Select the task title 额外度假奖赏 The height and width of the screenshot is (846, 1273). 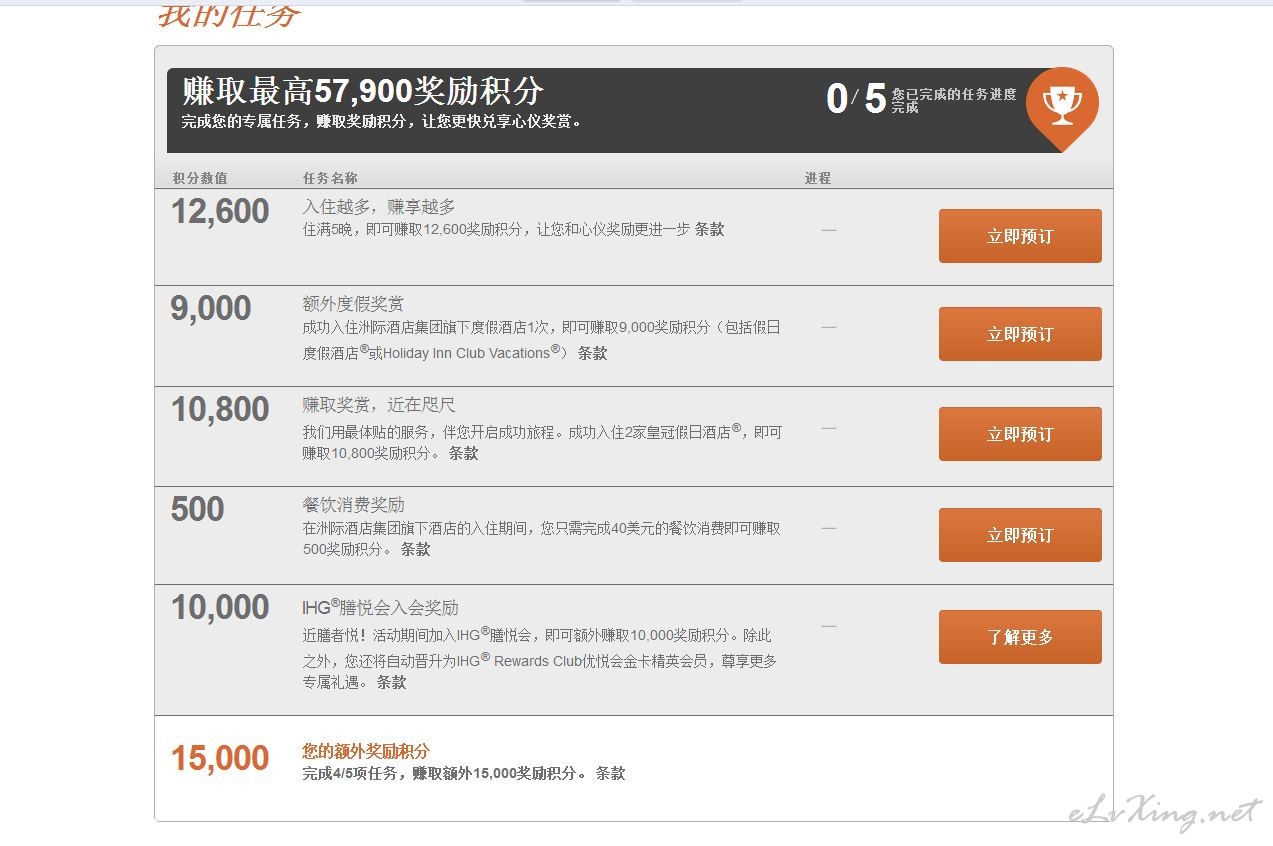coord(353,304)
